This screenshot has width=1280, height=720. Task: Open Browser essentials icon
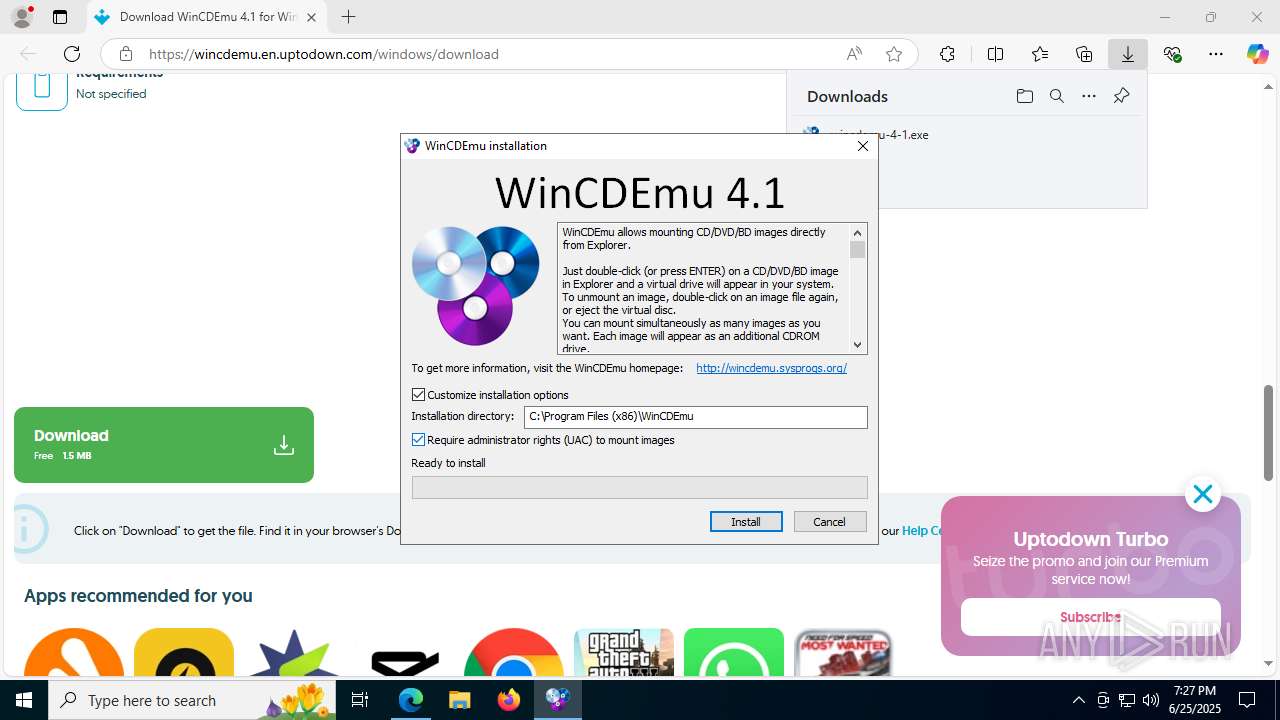1172,54
